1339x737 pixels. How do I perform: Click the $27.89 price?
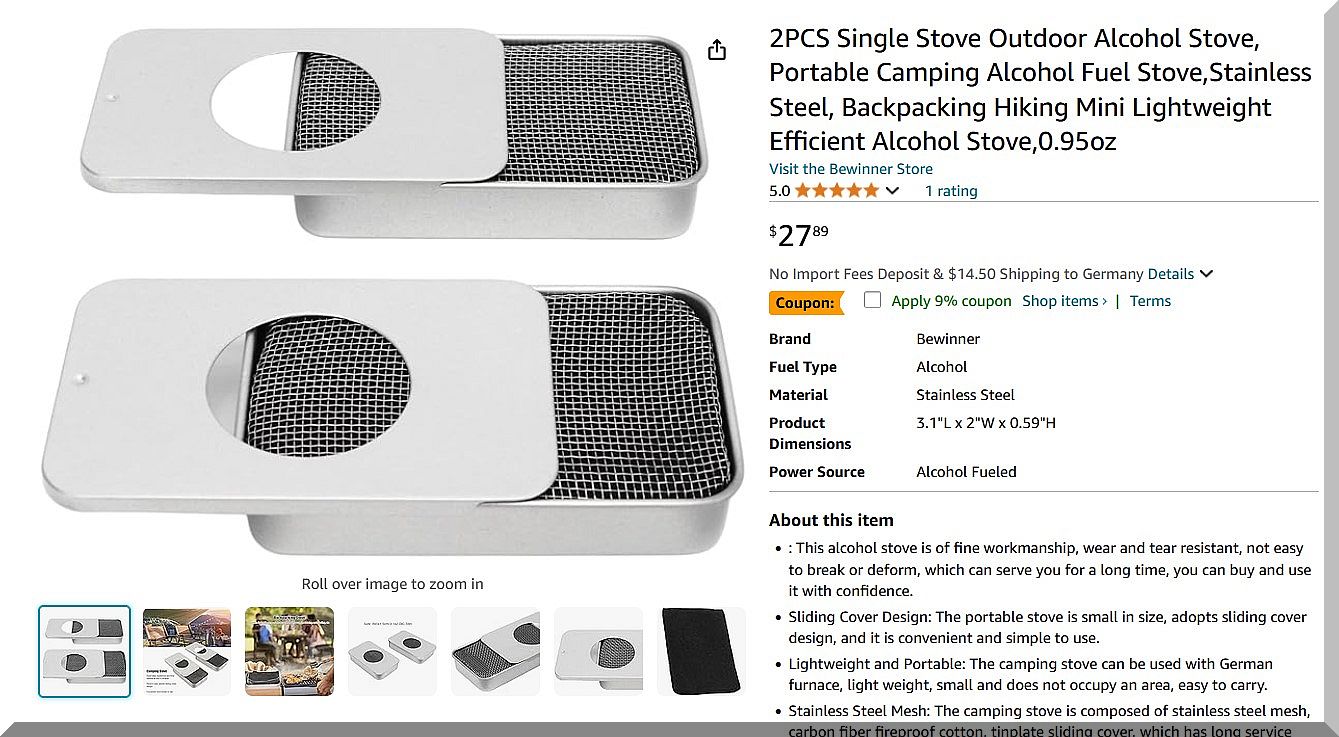[x=798, y=236]
